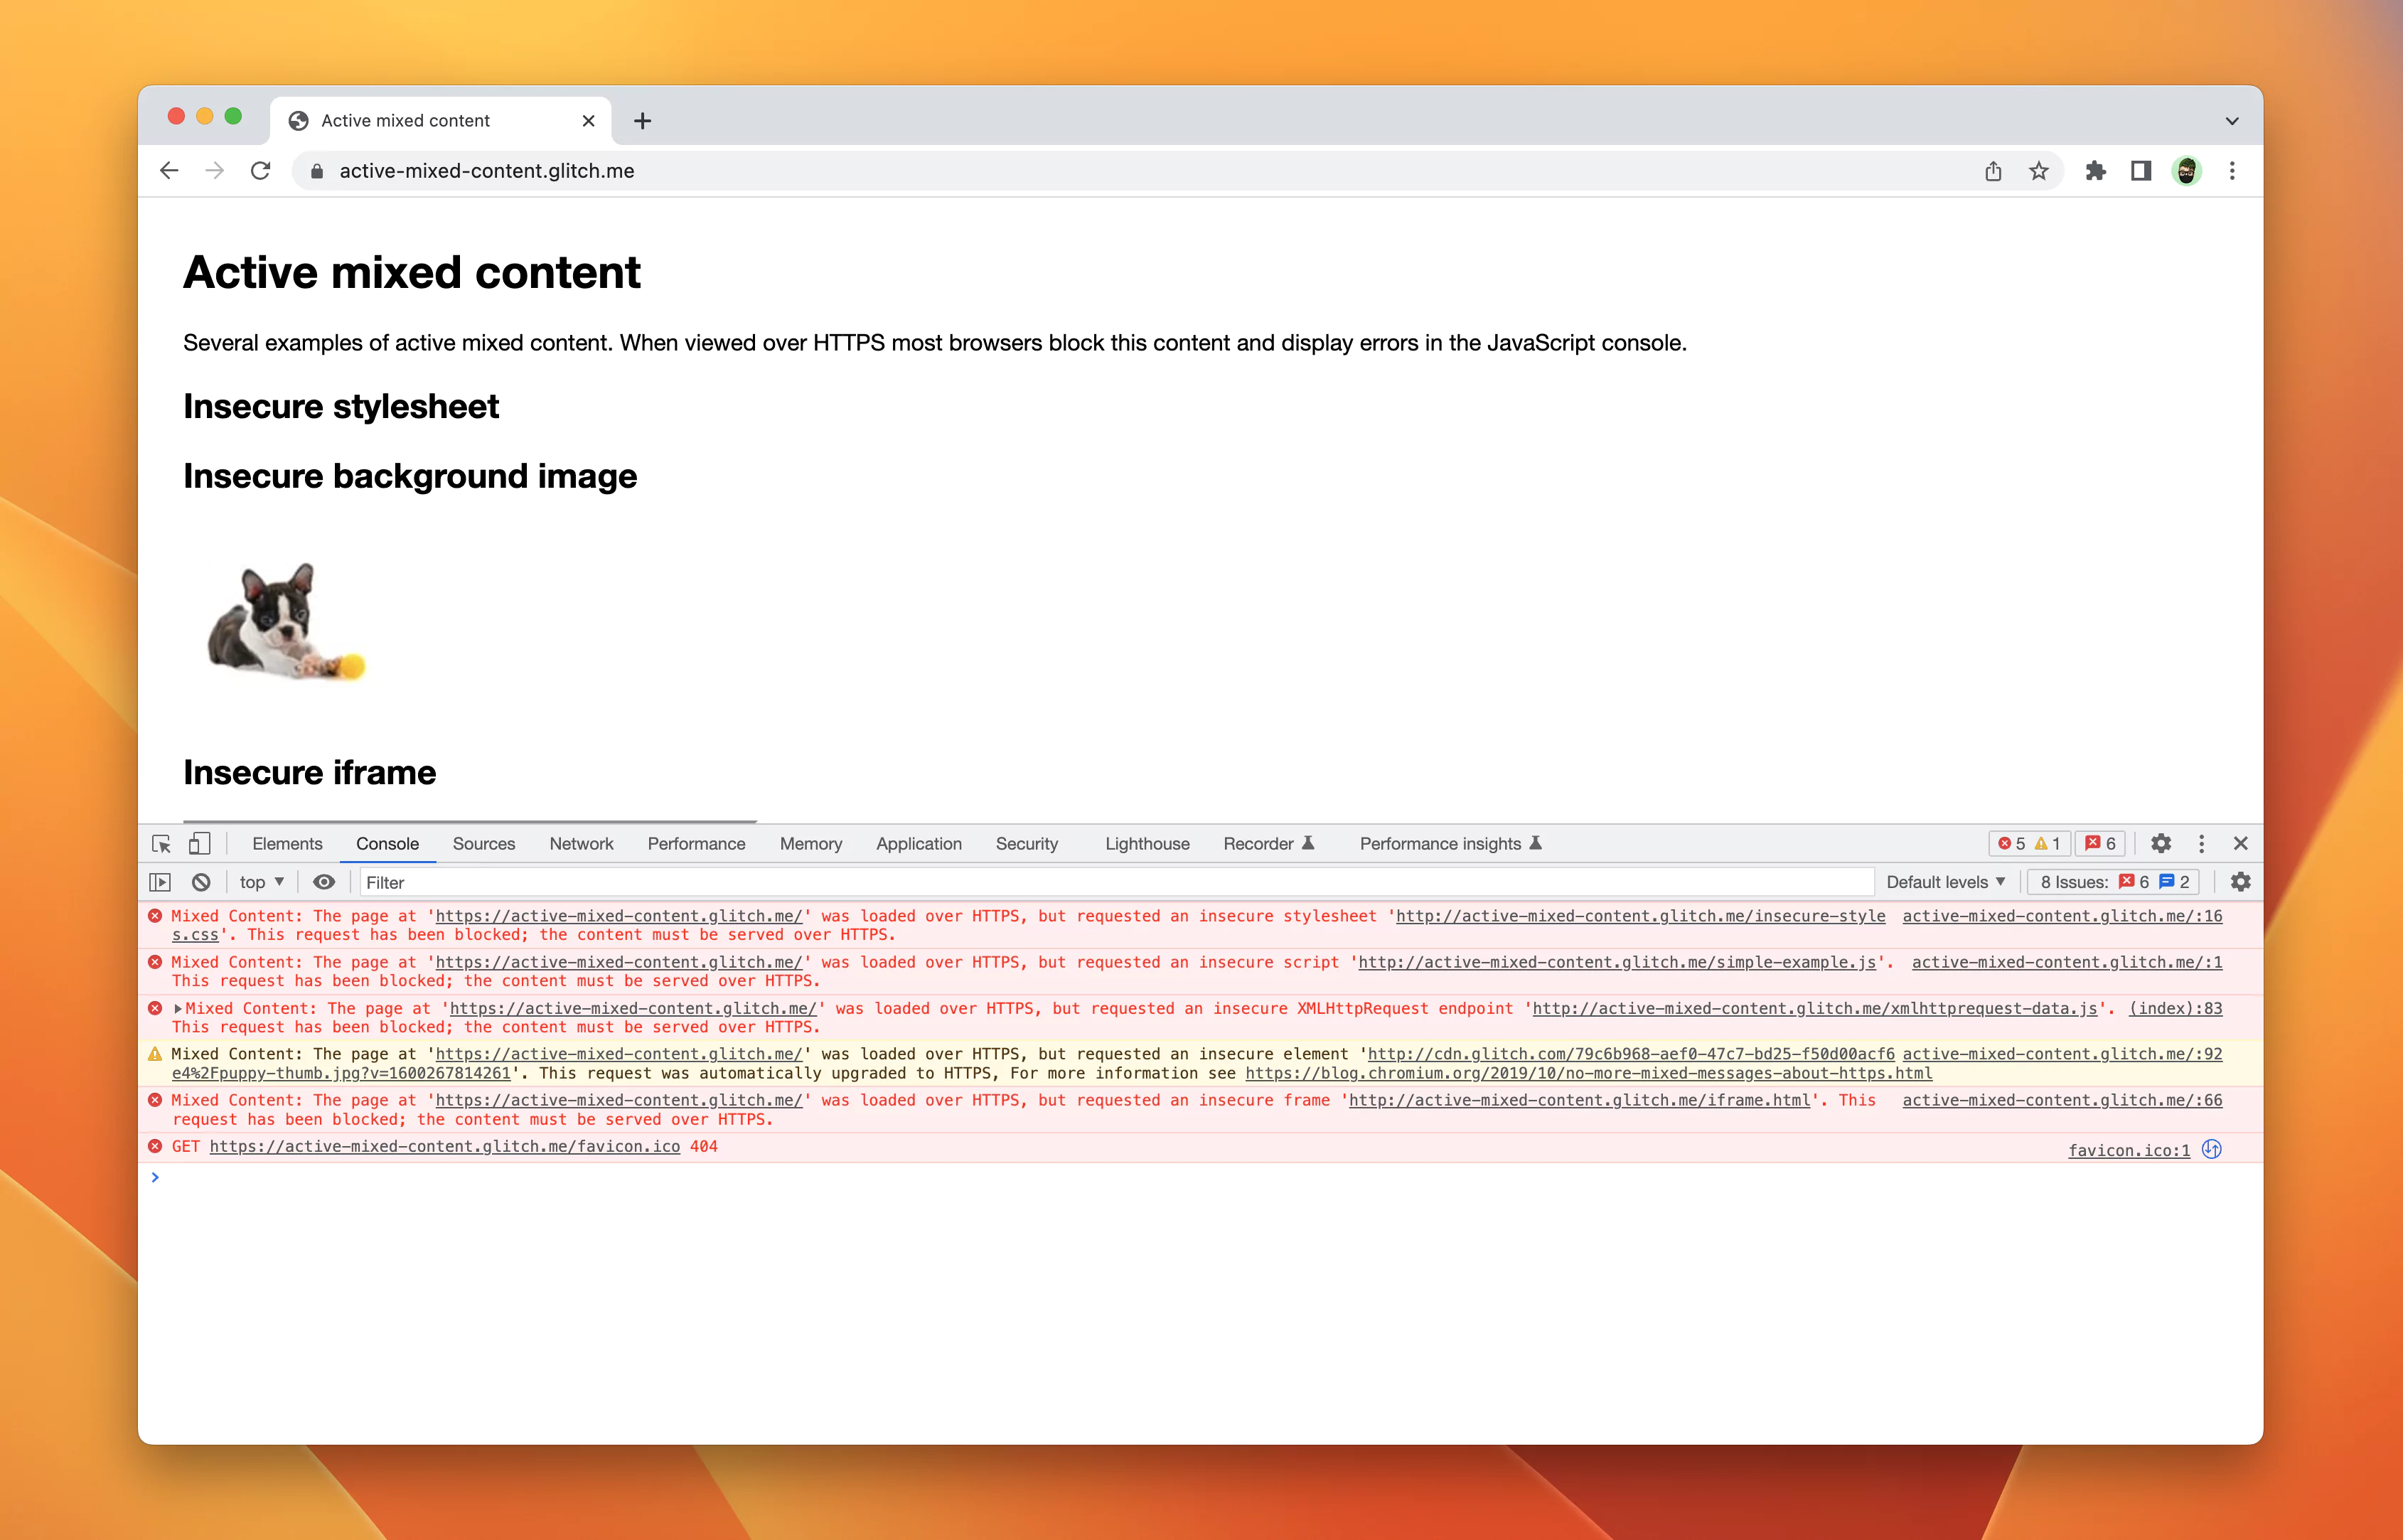Go back with the browser back arrow
The image size is (2403, 1540).
169,171
